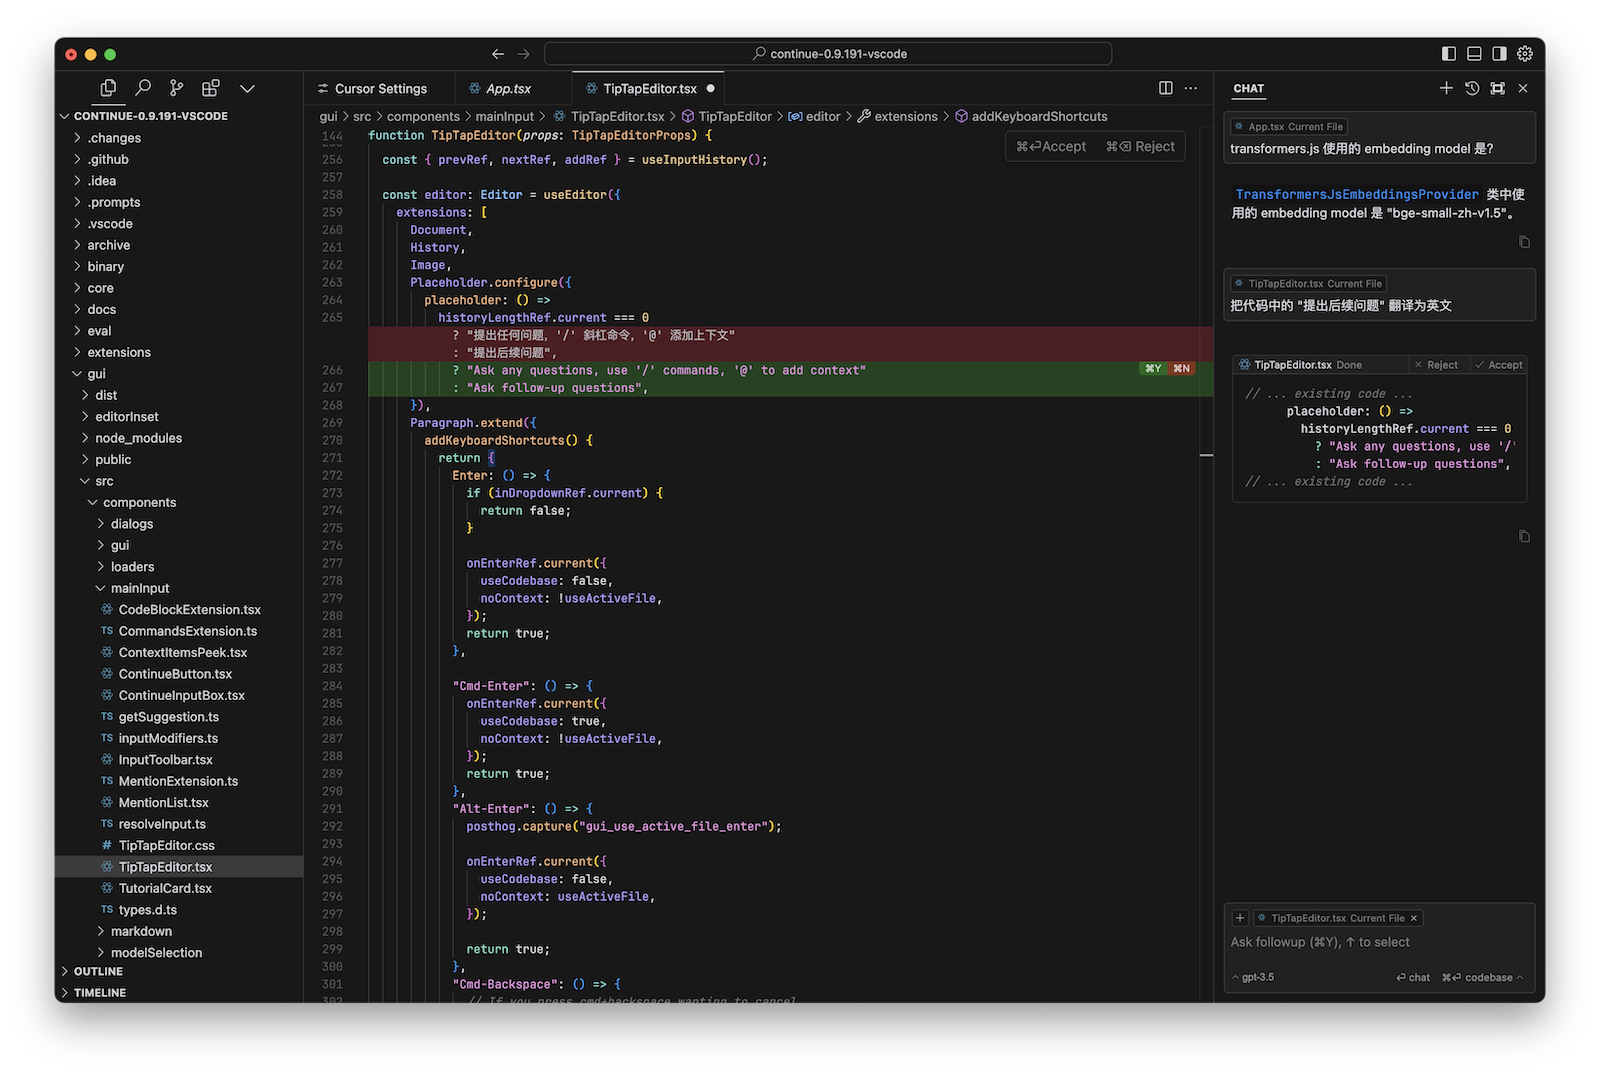Toggle the primary sidebar layout button
This screenshot has width=1600, height=1075.
(1448, 54)
